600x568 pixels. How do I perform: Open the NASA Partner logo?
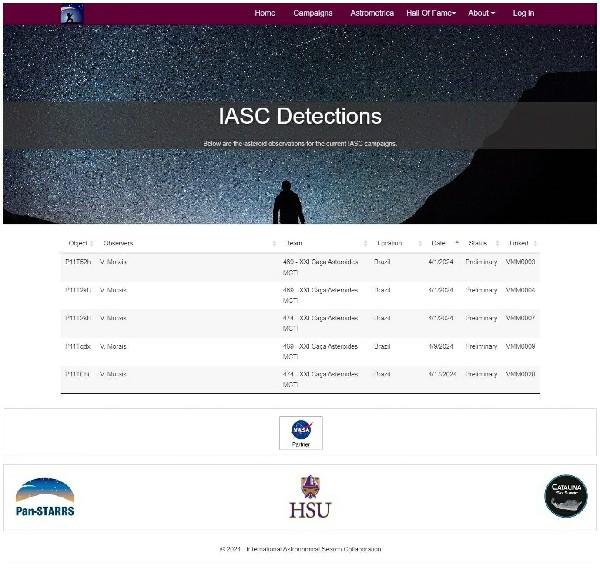[x=301, y=432]
